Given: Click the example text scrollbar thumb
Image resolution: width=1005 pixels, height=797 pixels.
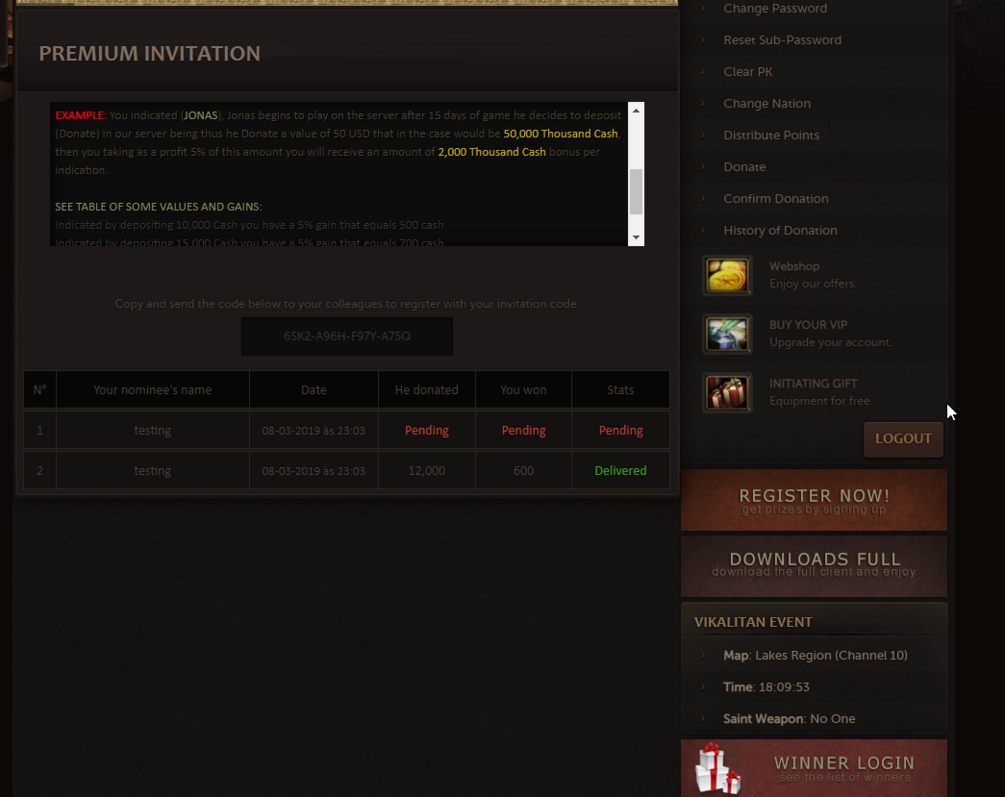Looking at the screenshot, I should coord(636,191).
